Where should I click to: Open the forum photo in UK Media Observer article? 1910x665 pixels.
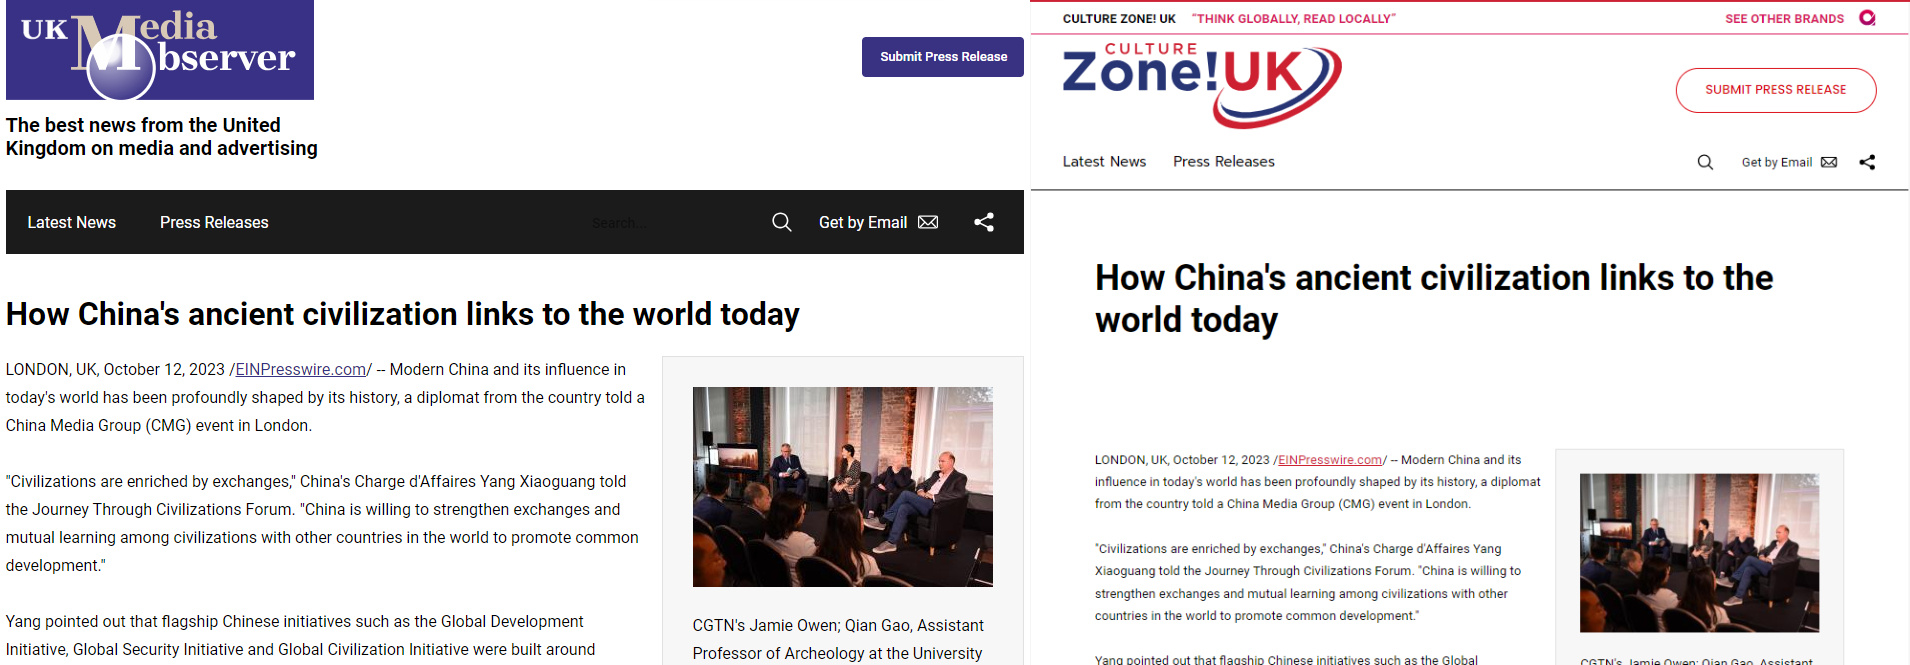[842, 486]
